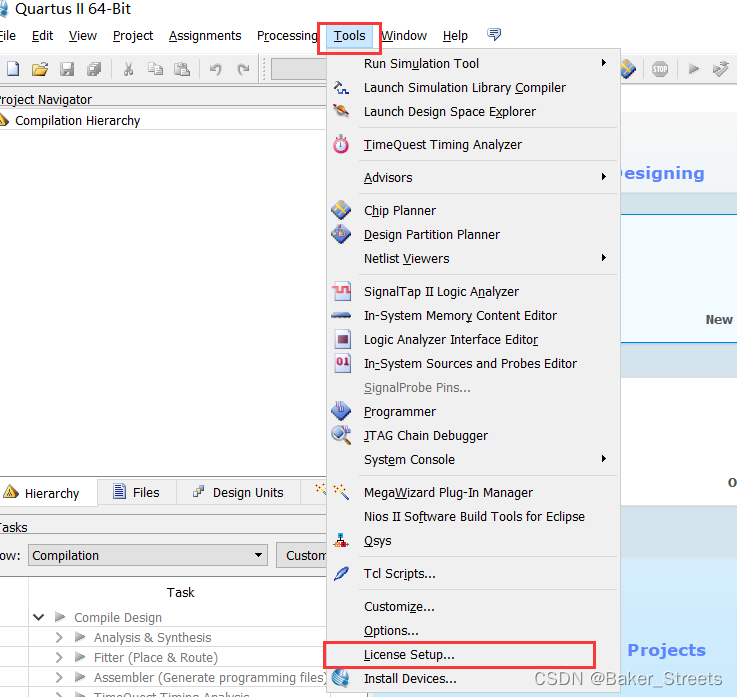Click the chat bubble icon after Help
737x697 pixels.
tap(494, 34)
